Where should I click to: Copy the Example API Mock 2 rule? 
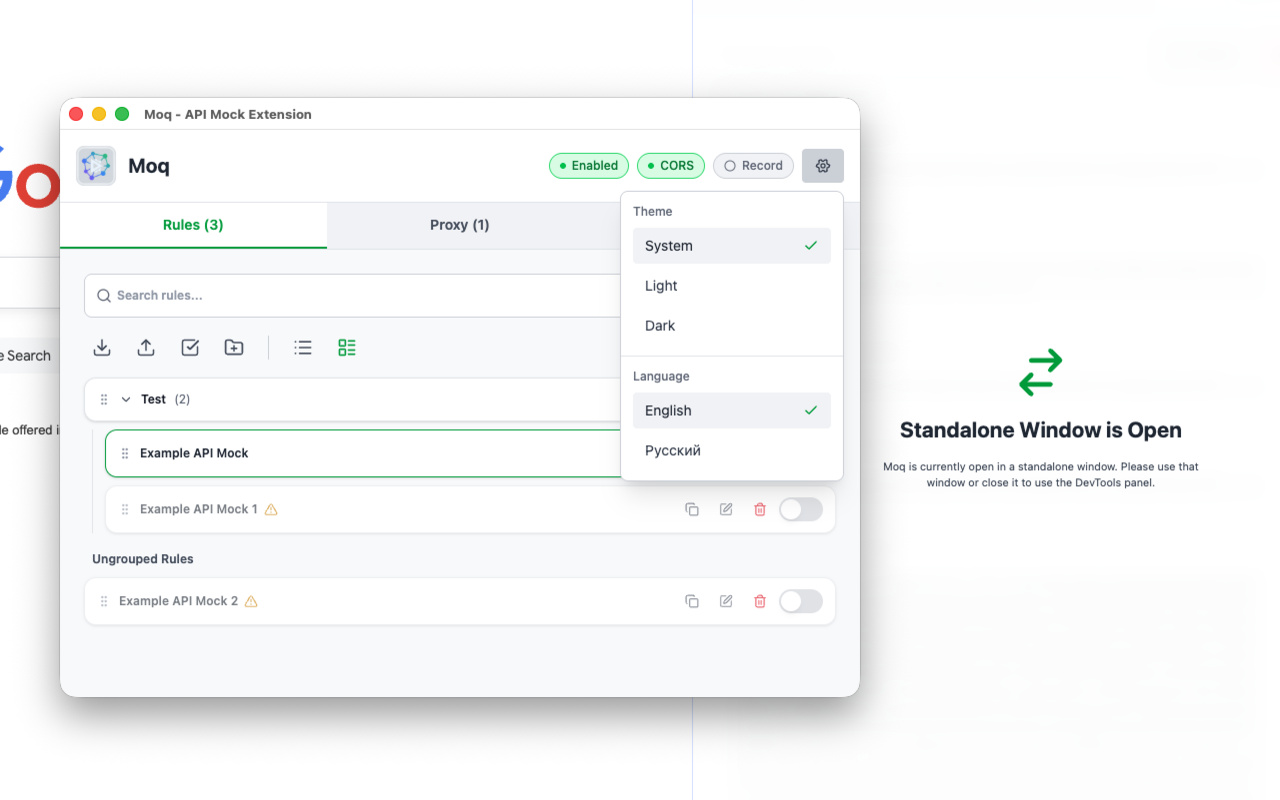692,601
